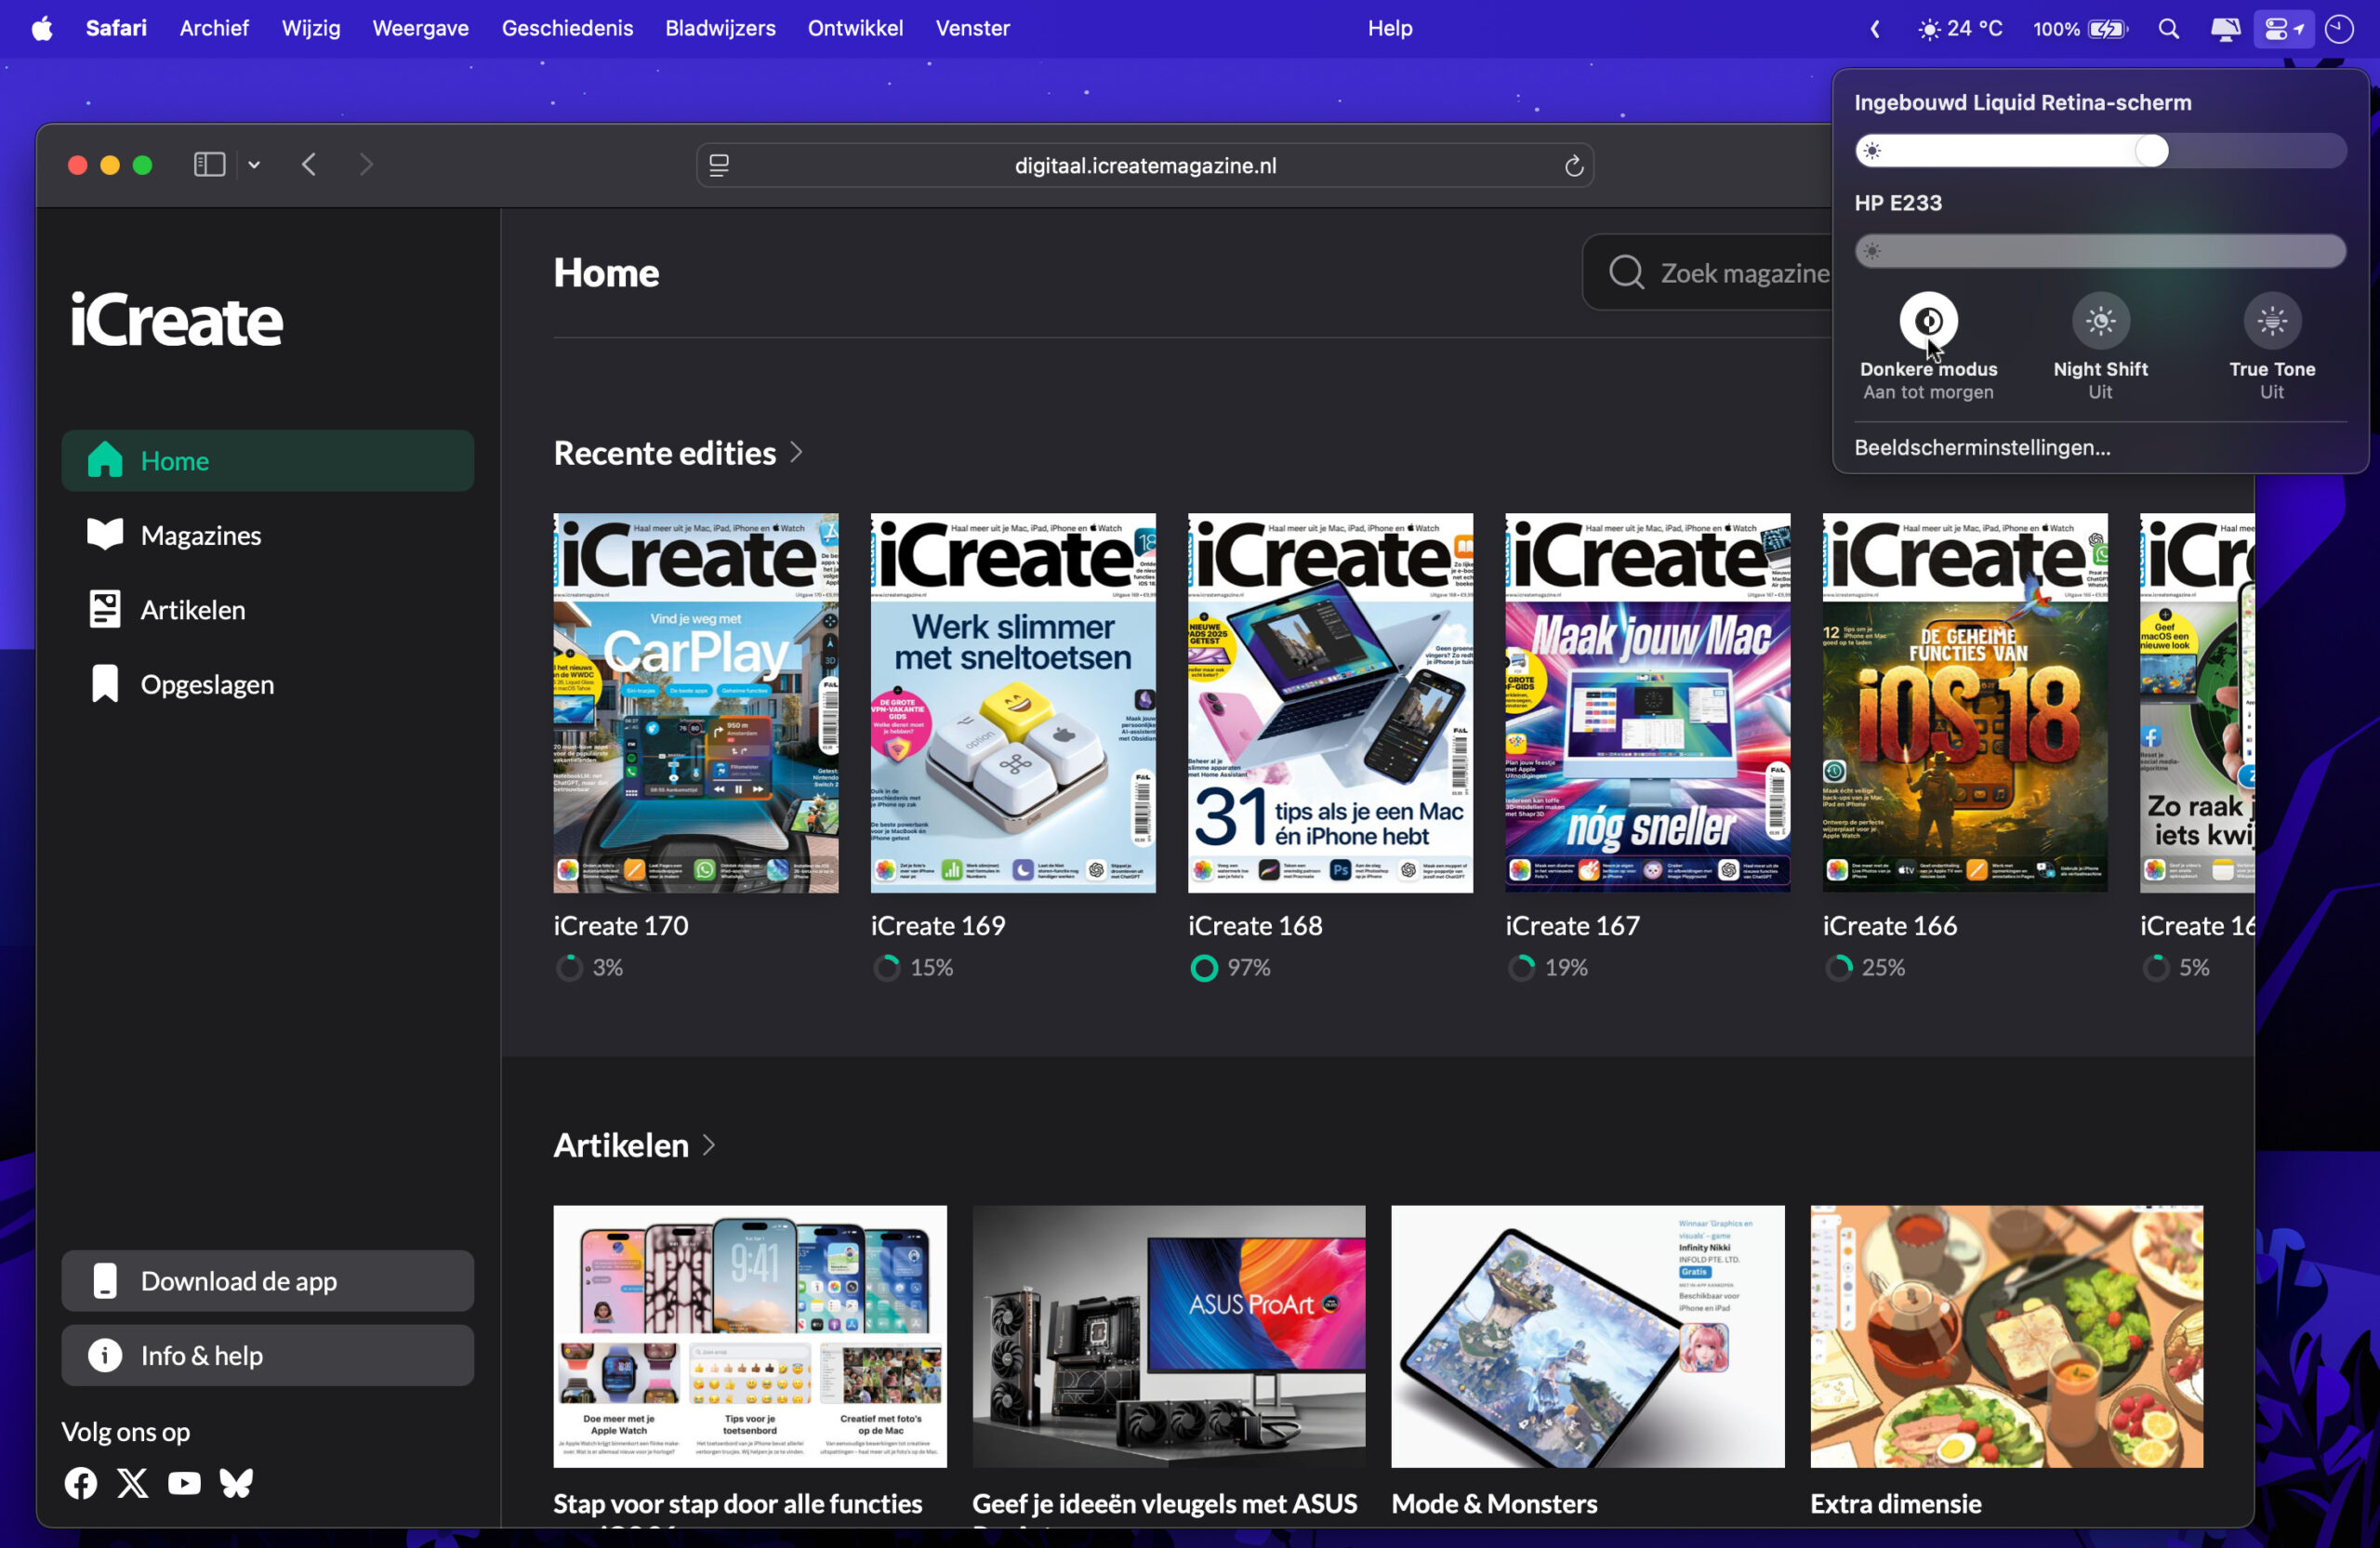
Task: Click Download de app button
Action: tap(267, 1281)
